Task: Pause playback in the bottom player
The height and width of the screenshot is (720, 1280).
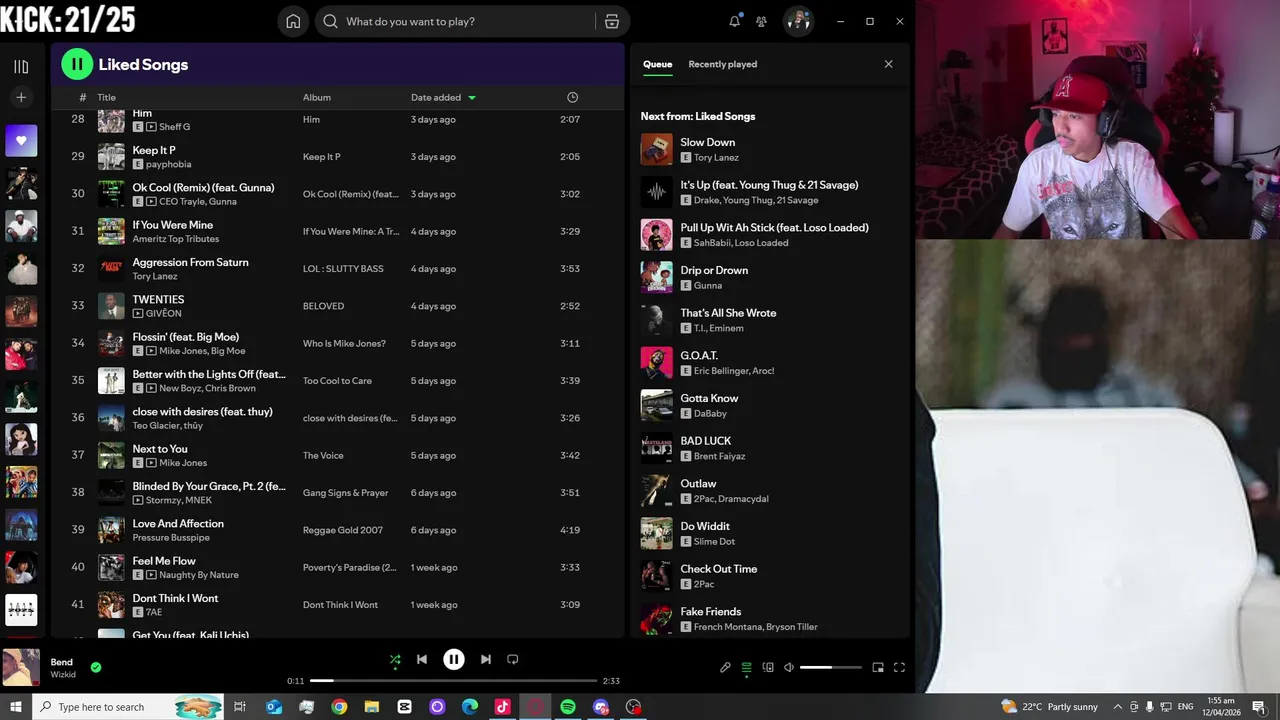Action: (x=454, y=659)
